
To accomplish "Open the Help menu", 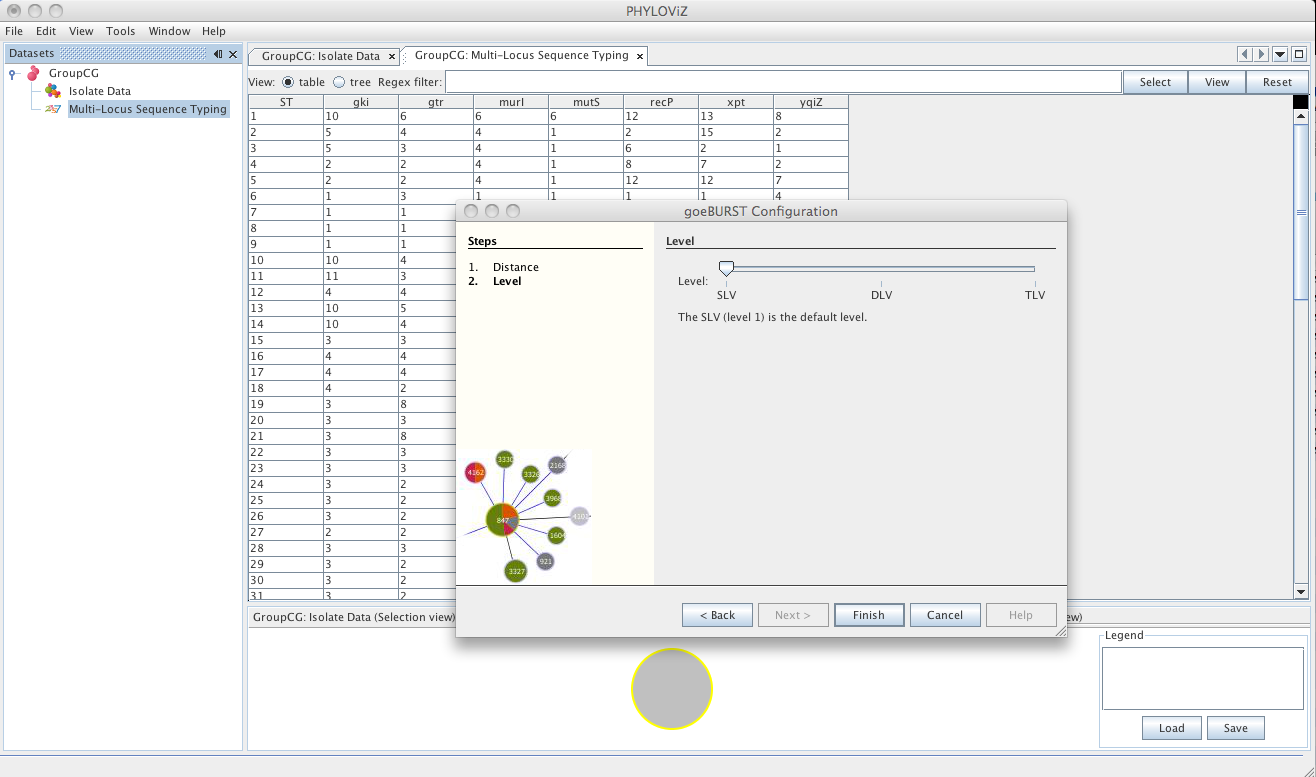I will click(x=214, y=31).
